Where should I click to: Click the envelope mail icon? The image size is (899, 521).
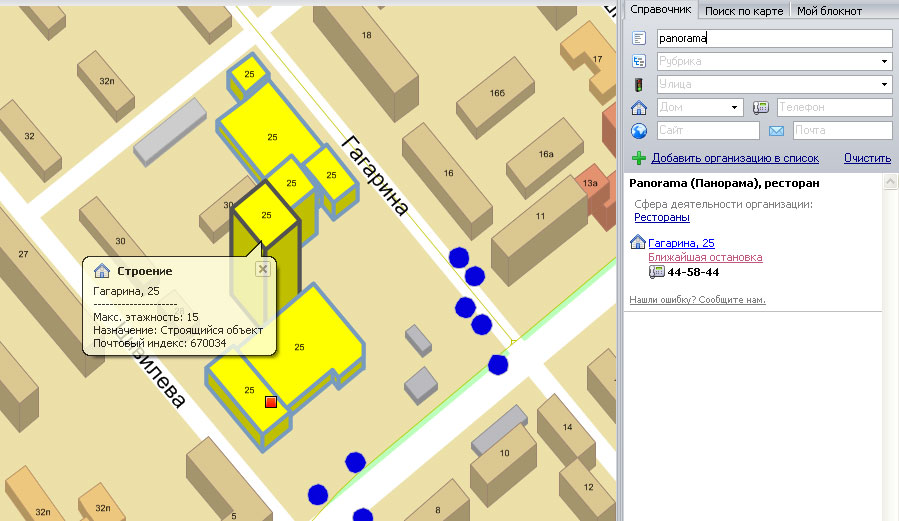click(x=776, y=131)
